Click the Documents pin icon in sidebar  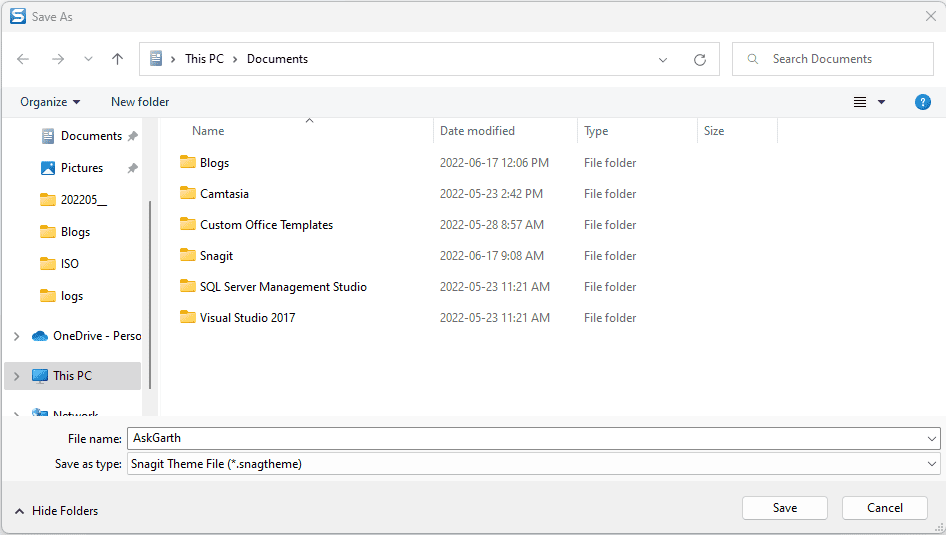coord(133,136)
